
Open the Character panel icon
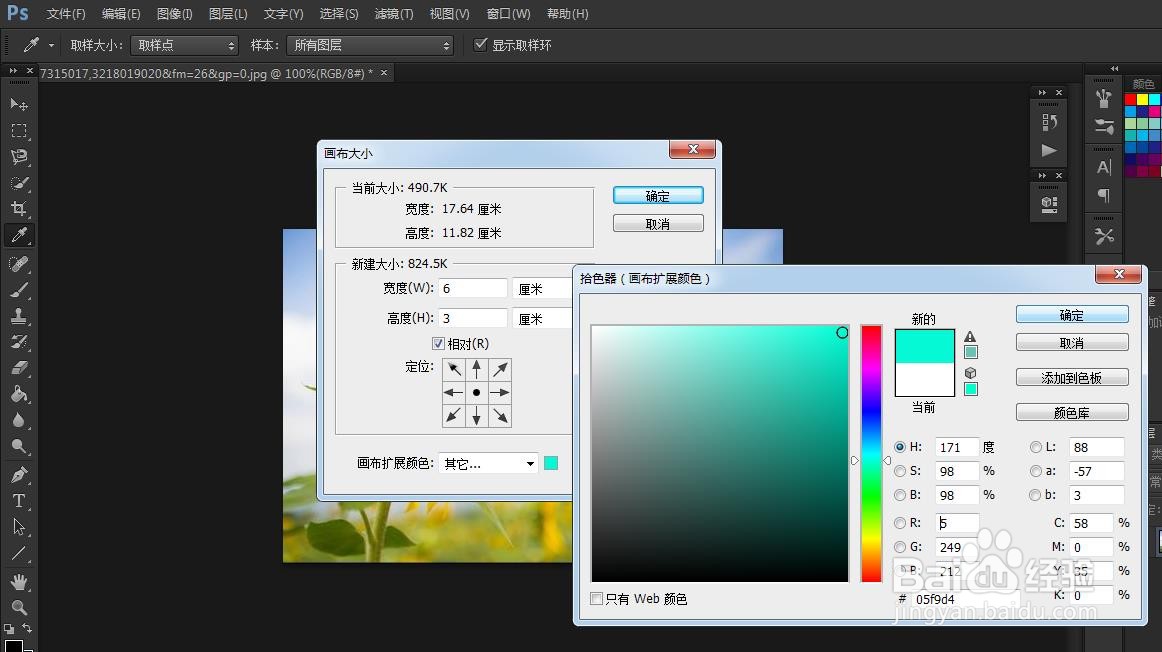(x=1104, y=167)
